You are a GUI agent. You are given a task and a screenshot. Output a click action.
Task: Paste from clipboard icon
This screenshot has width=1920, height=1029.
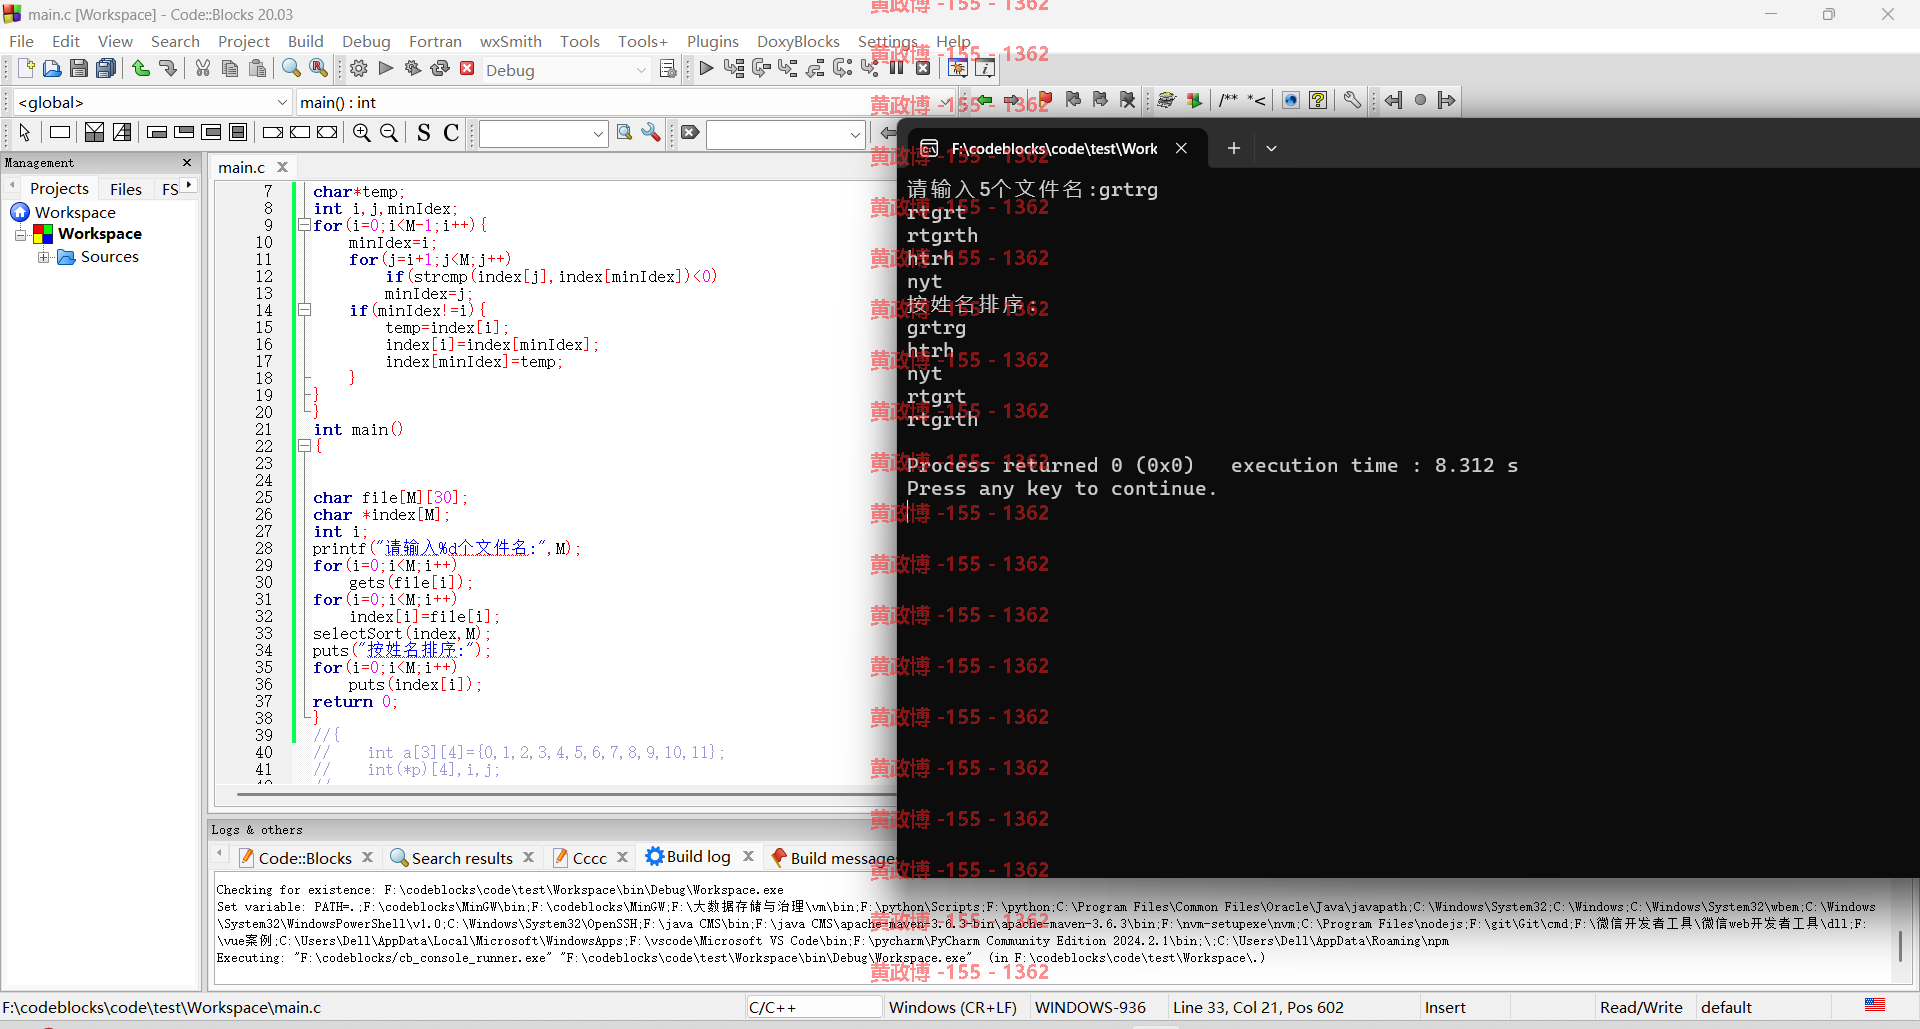pos(258,69)
